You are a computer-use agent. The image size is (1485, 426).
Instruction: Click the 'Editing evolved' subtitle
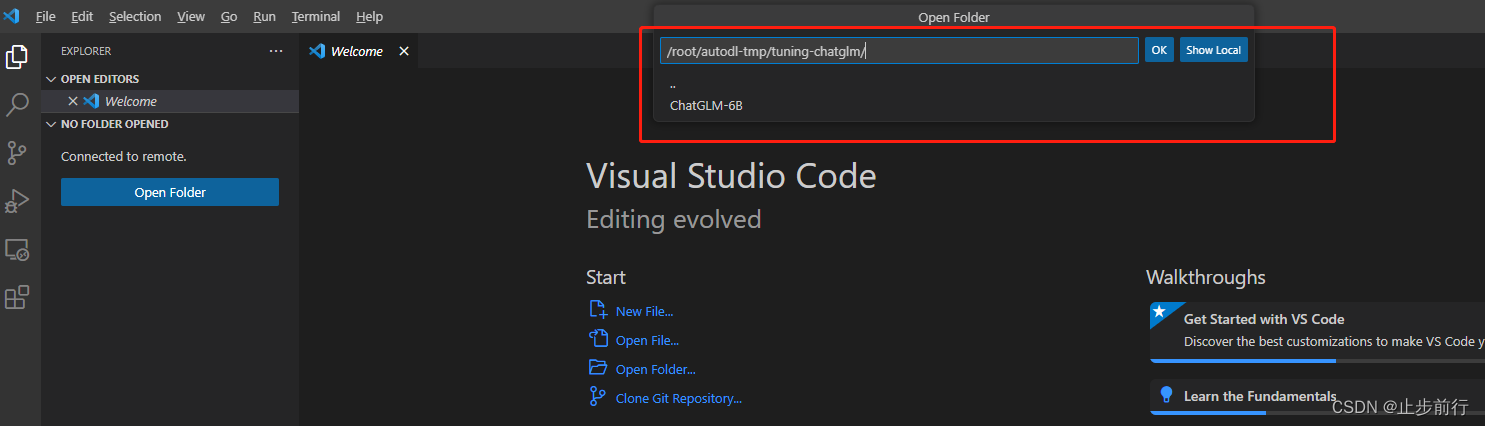[x=673, y=219]
